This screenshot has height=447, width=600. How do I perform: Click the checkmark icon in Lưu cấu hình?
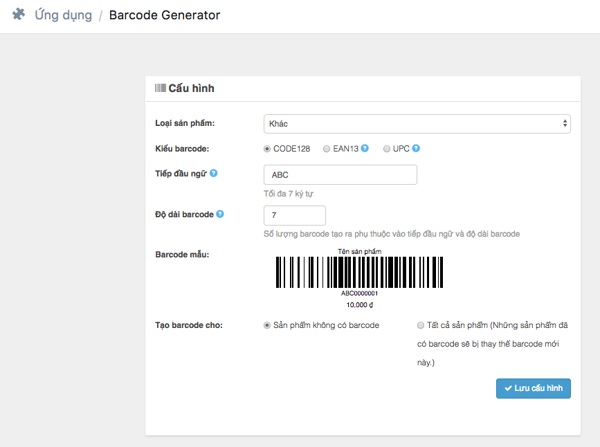point(508,388)
